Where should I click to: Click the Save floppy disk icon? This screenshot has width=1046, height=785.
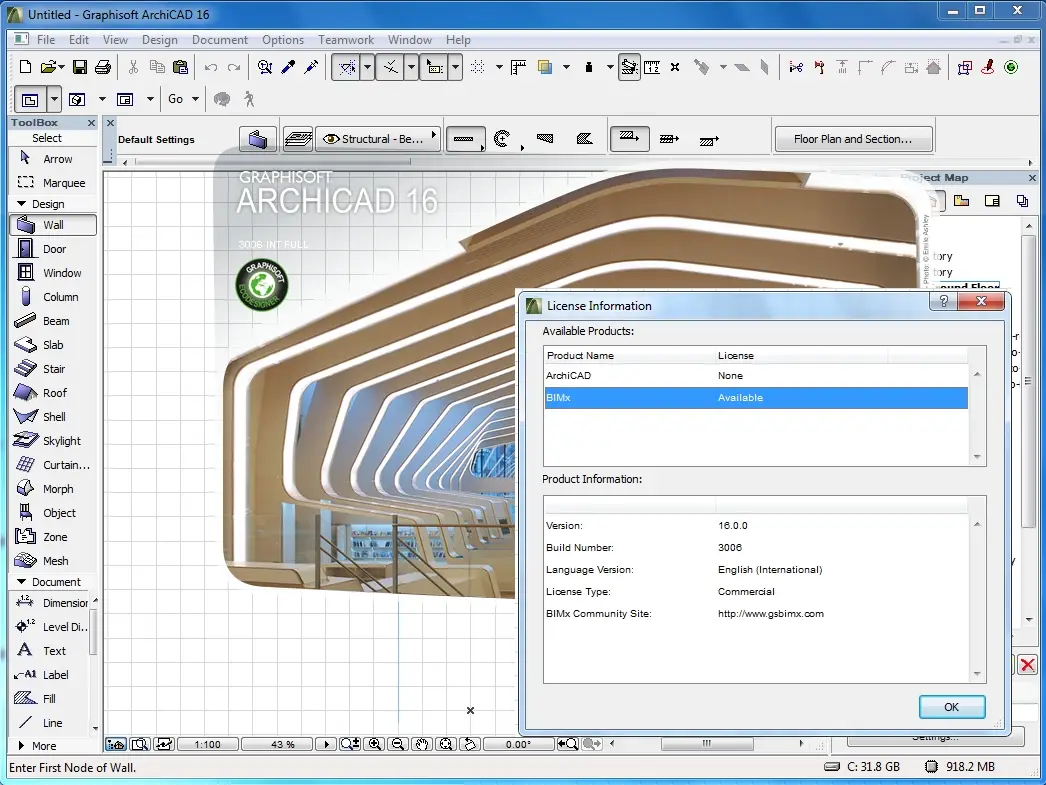coord(79,67)
